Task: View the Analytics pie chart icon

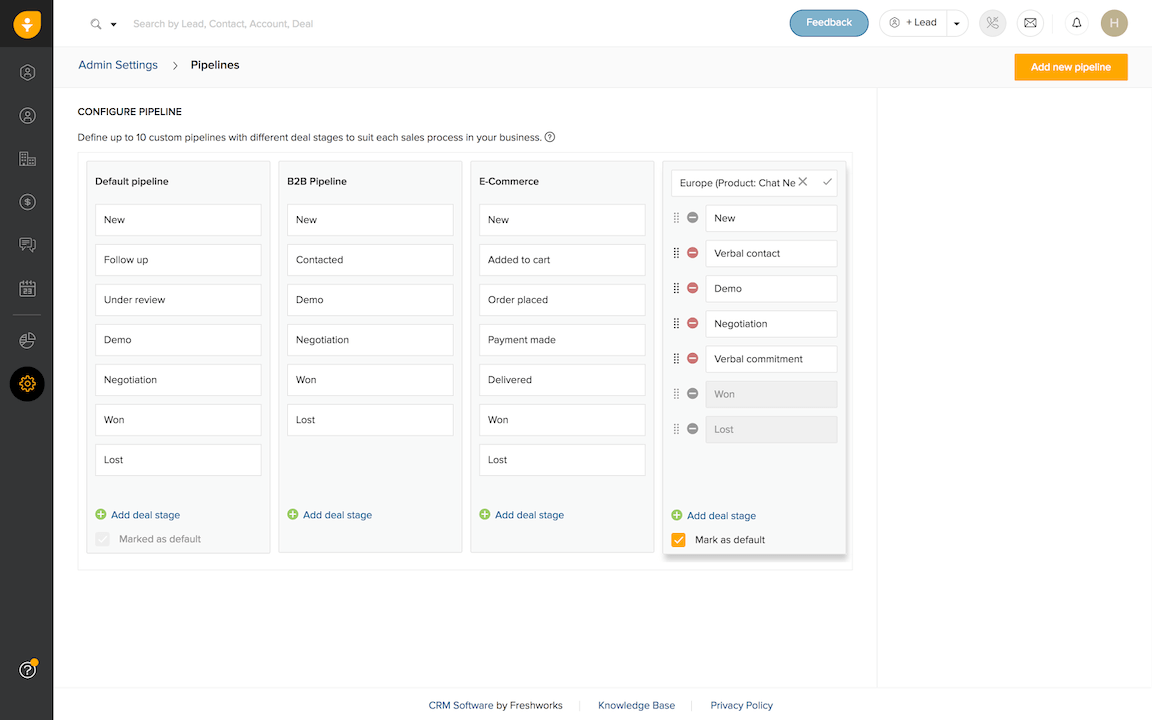Action: (27, 338)
